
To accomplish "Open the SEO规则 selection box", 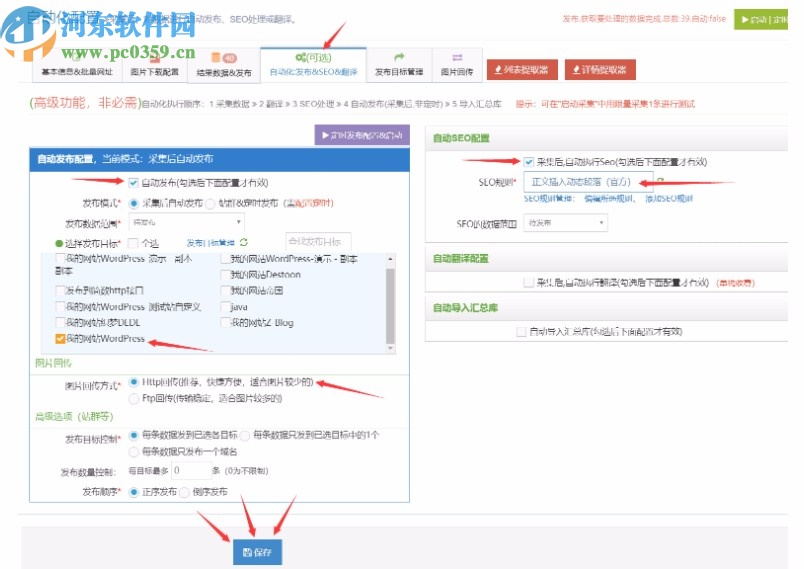I will [588, 181].
